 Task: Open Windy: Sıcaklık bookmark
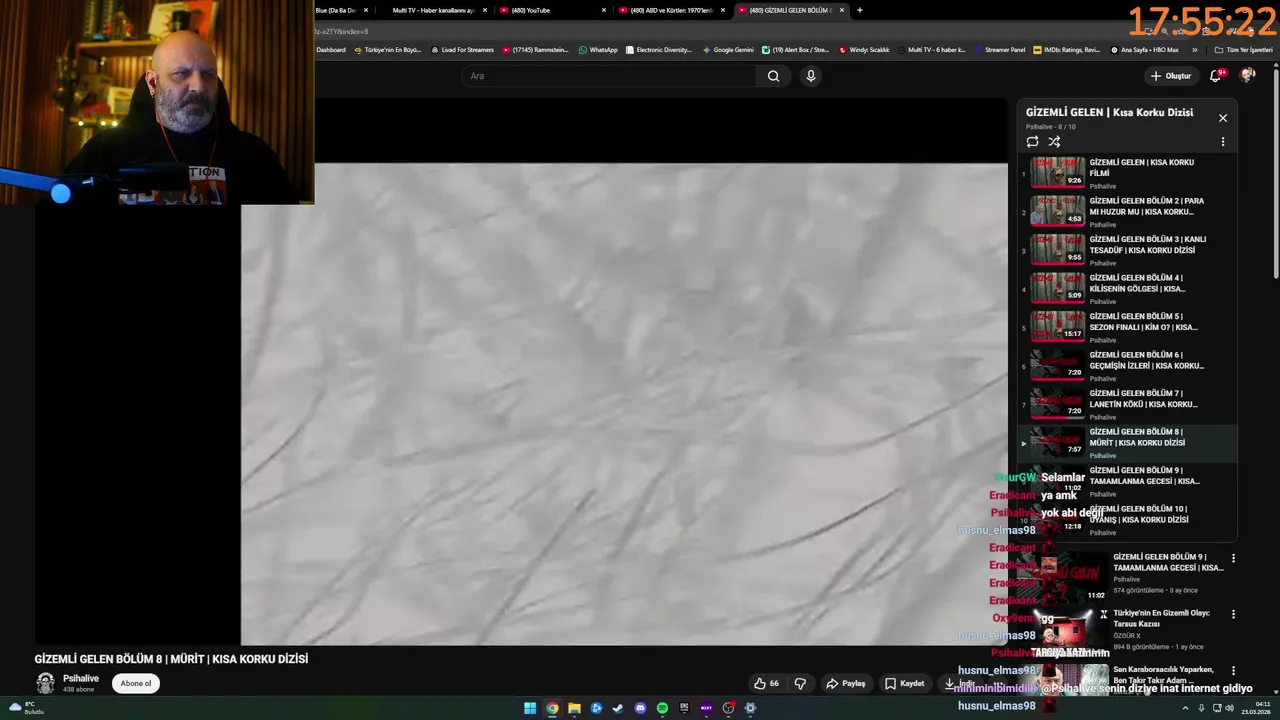pyautogui.click(x=864, y=50)
